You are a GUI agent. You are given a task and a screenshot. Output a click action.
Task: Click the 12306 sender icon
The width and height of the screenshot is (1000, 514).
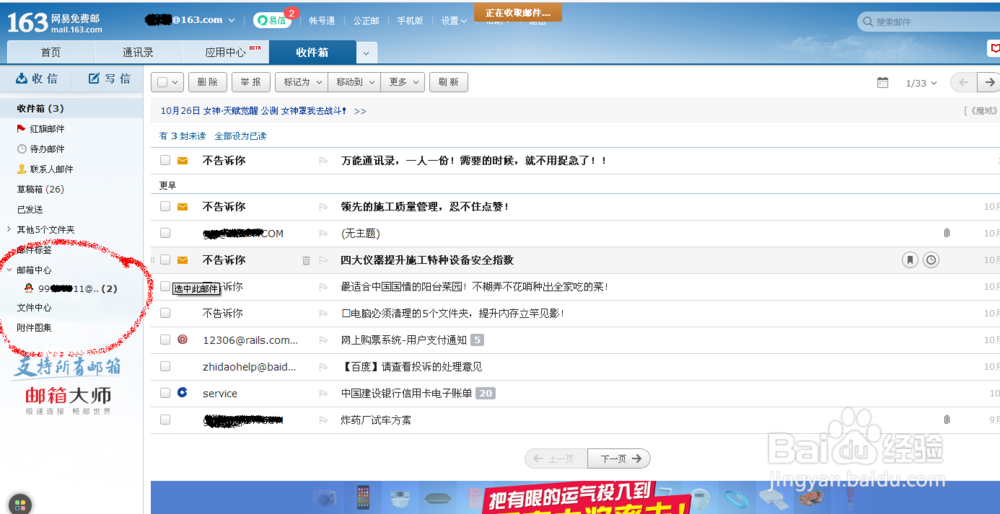point(182,340)
